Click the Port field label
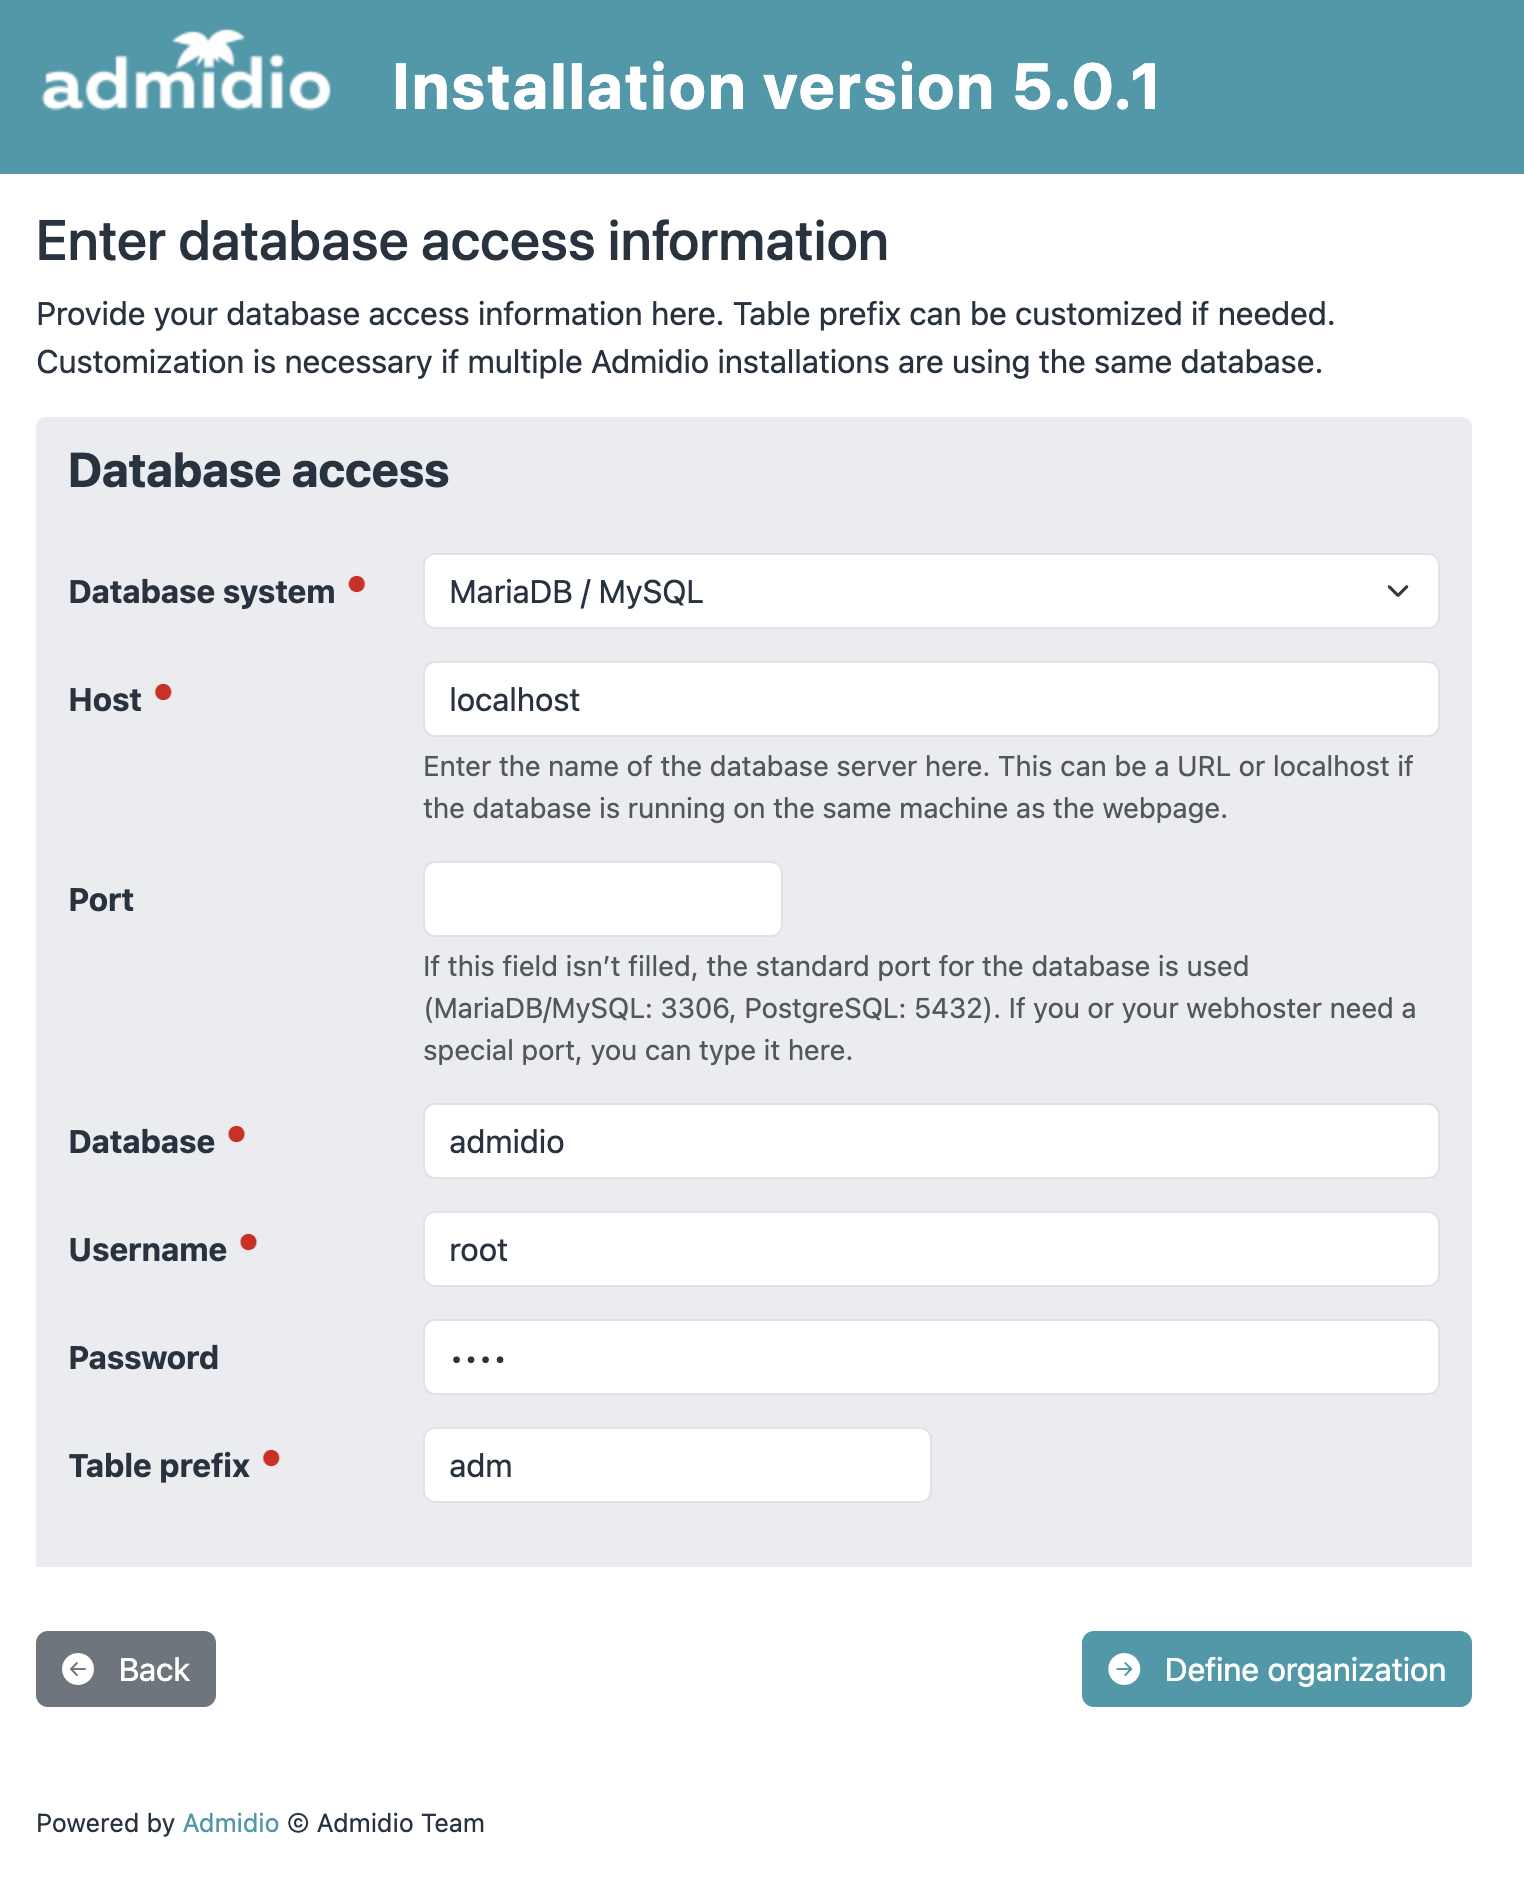Screen dimensions: 1524x1884 pos(101,900)
